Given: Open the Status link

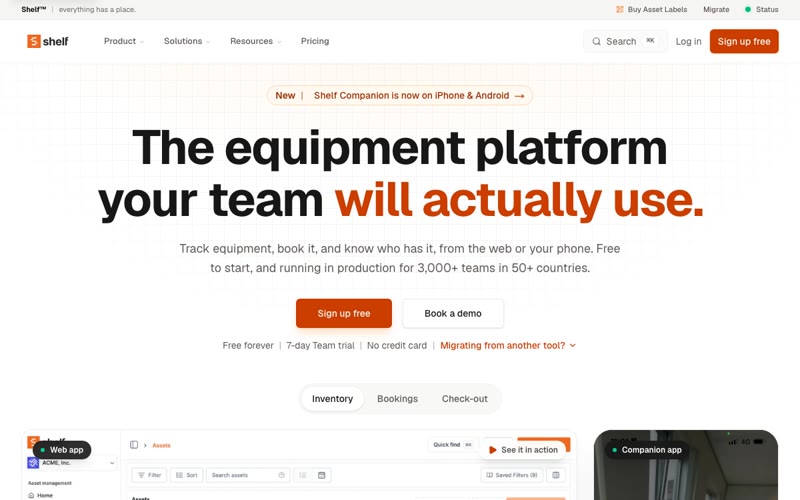Looking at the screenshot, I should 762,9.
